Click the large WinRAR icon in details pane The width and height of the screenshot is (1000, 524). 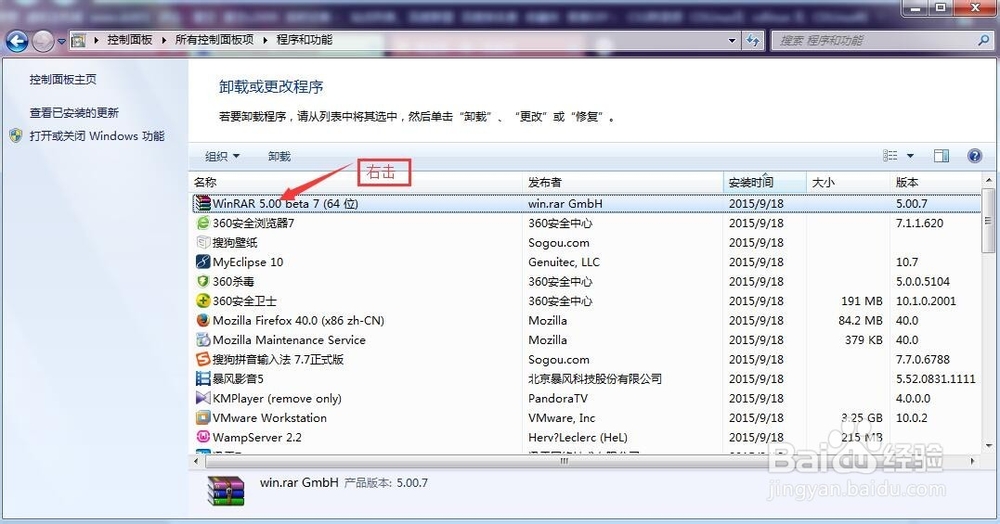[226, 490]
